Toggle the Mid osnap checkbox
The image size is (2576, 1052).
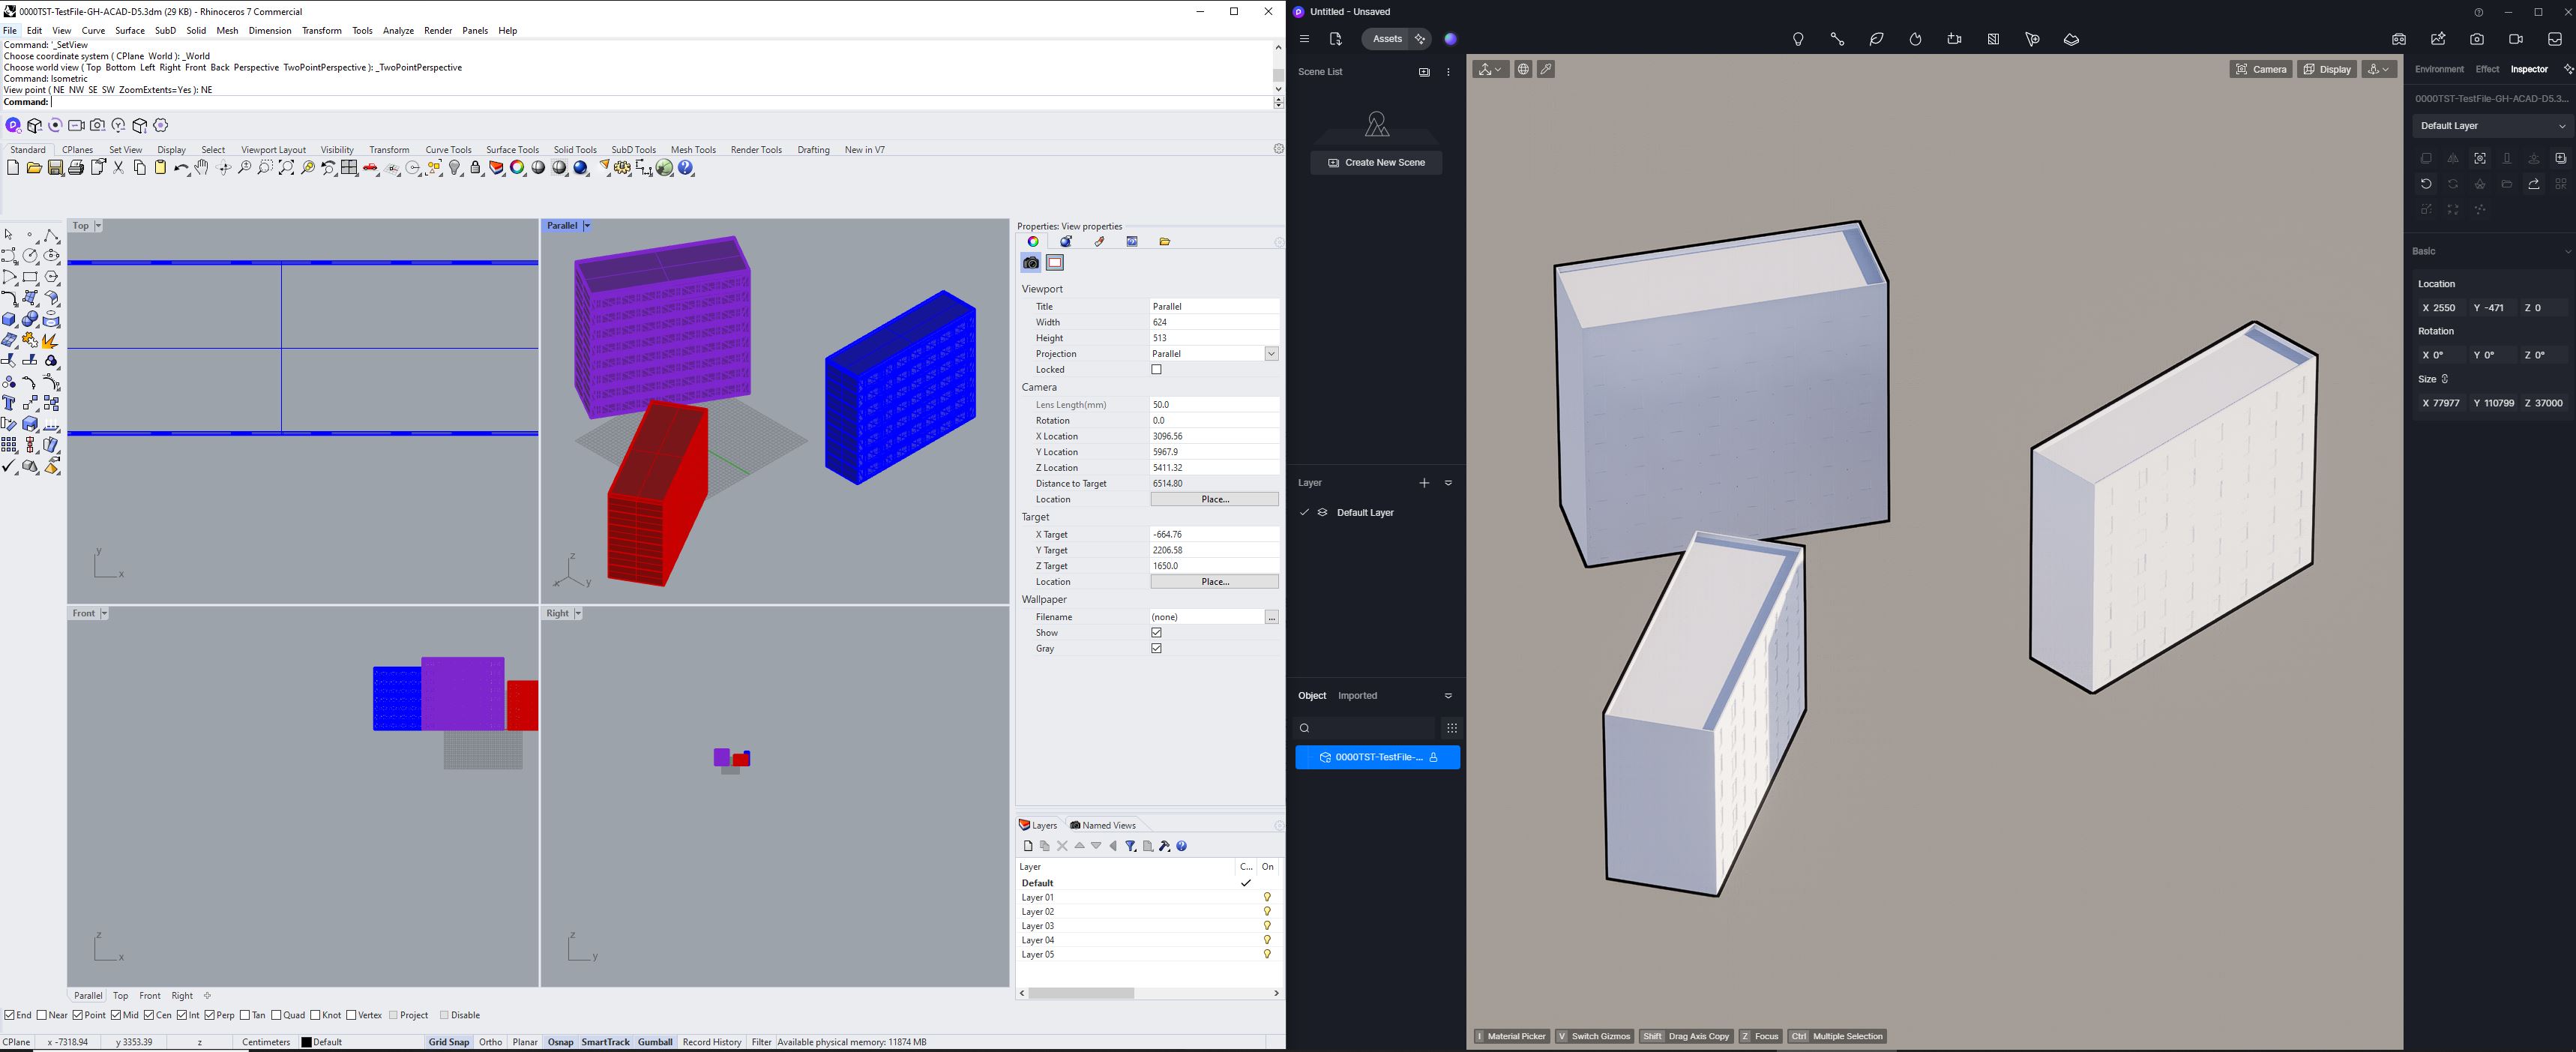pos(116,1015)
